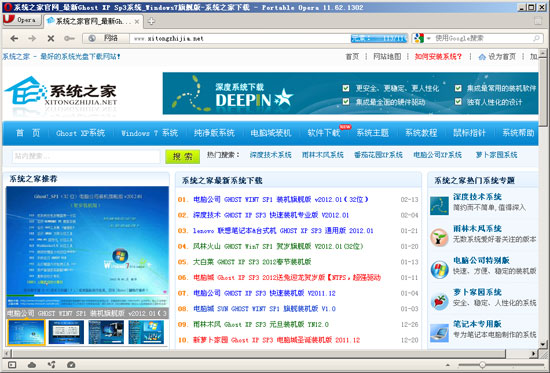Open hot search 雨林木风系统
Viewport: 550px width, 373px height.
tap(323, 155)
